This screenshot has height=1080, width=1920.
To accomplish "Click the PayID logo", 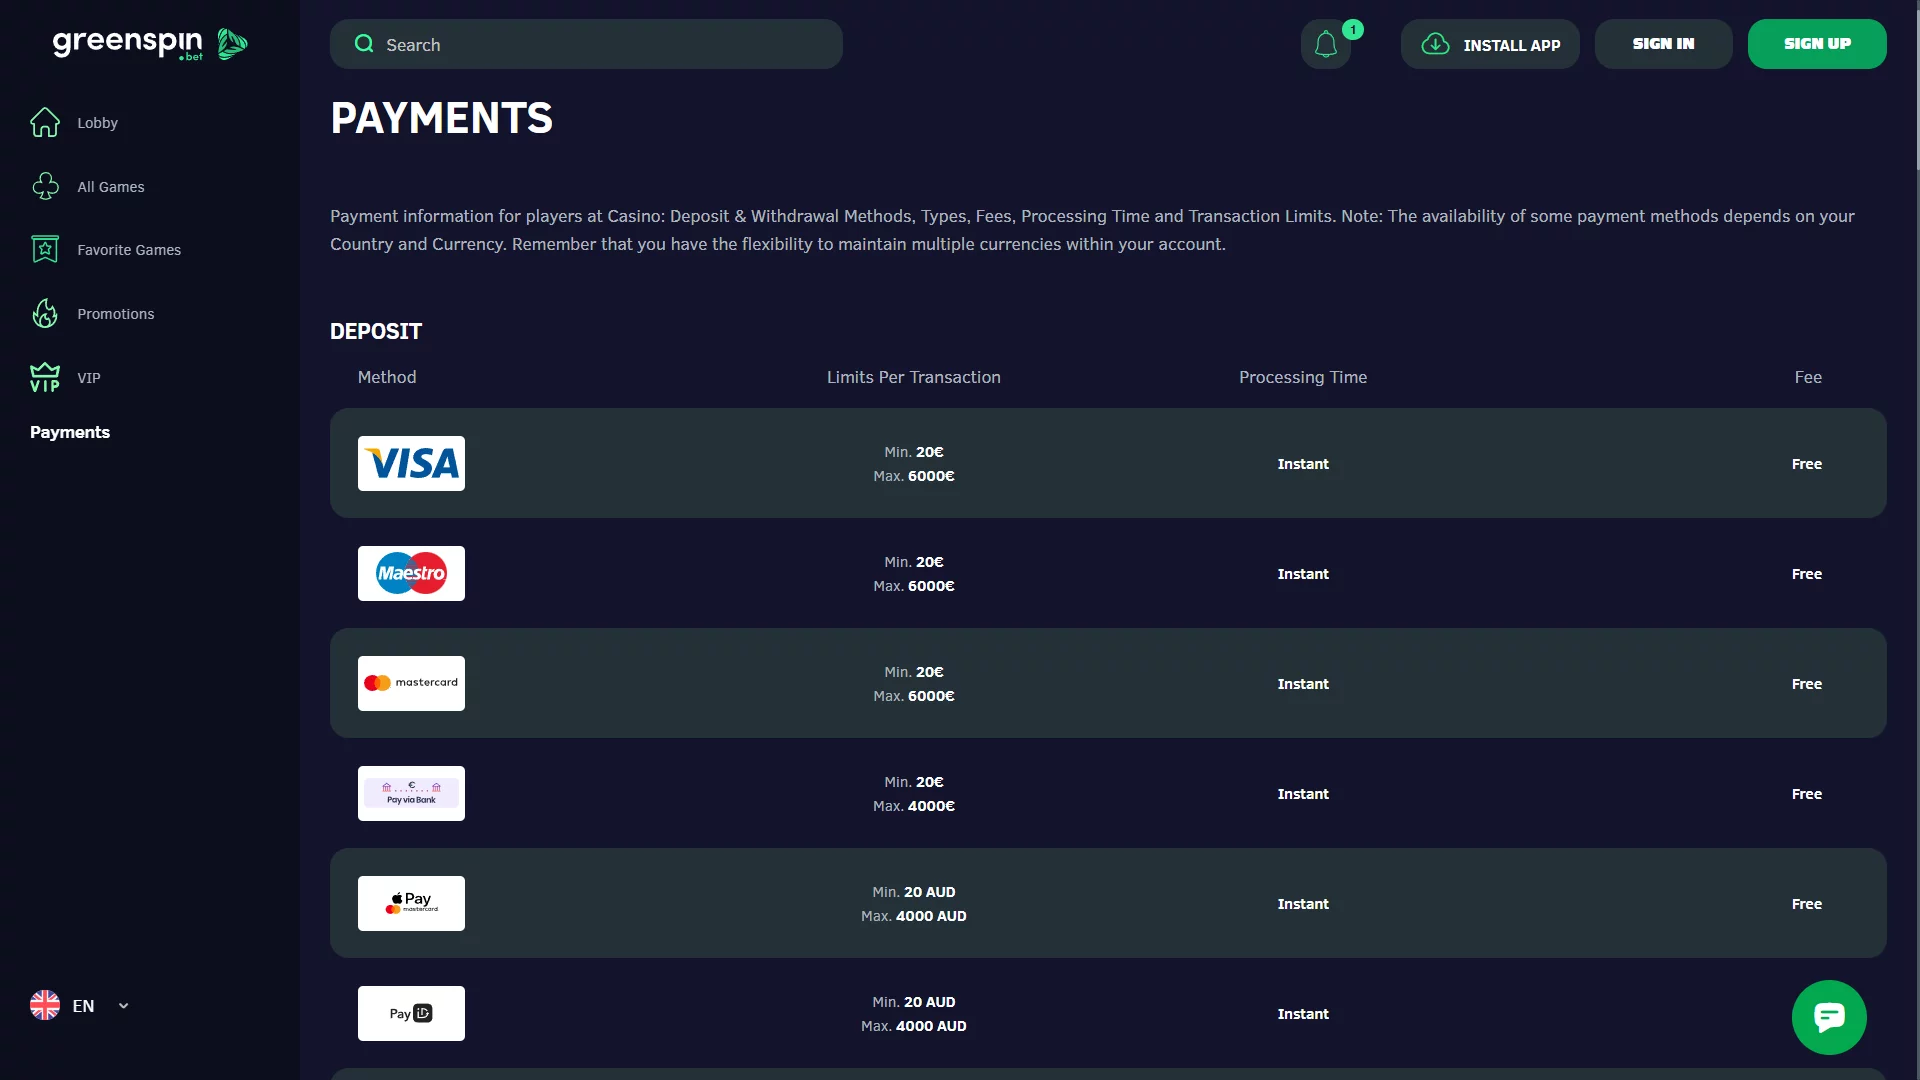I will [x=411, y=1013].
